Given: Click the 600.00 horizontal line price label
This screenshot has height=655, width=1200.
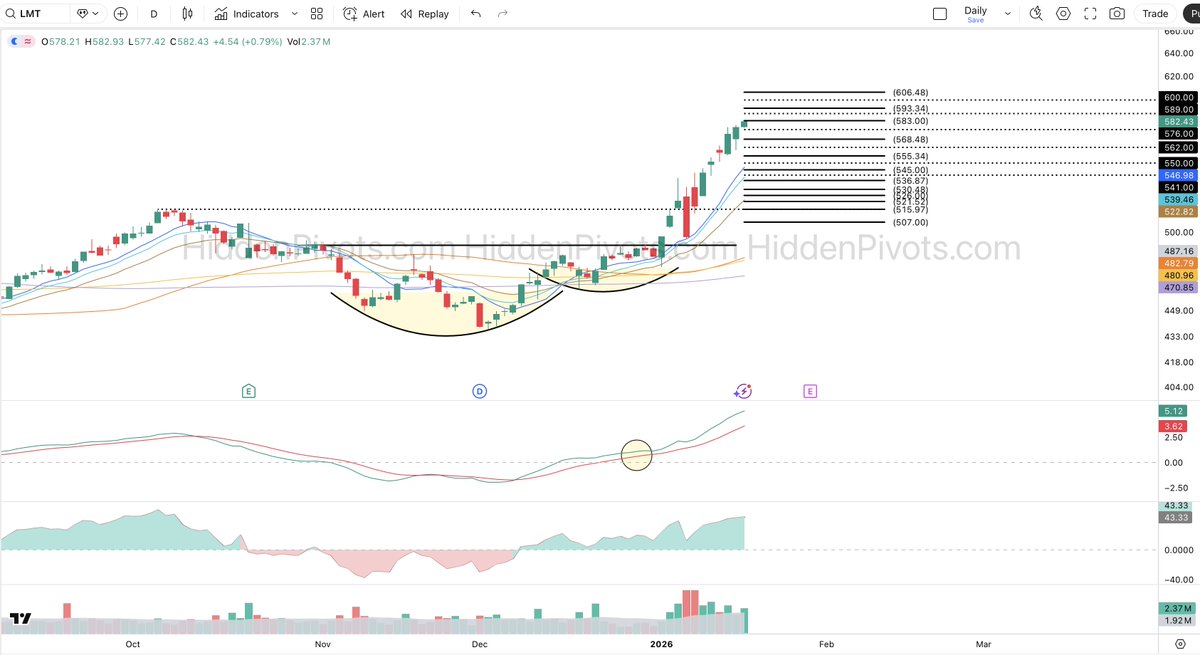Looking at the screenshot, I should click(1180, 97).
